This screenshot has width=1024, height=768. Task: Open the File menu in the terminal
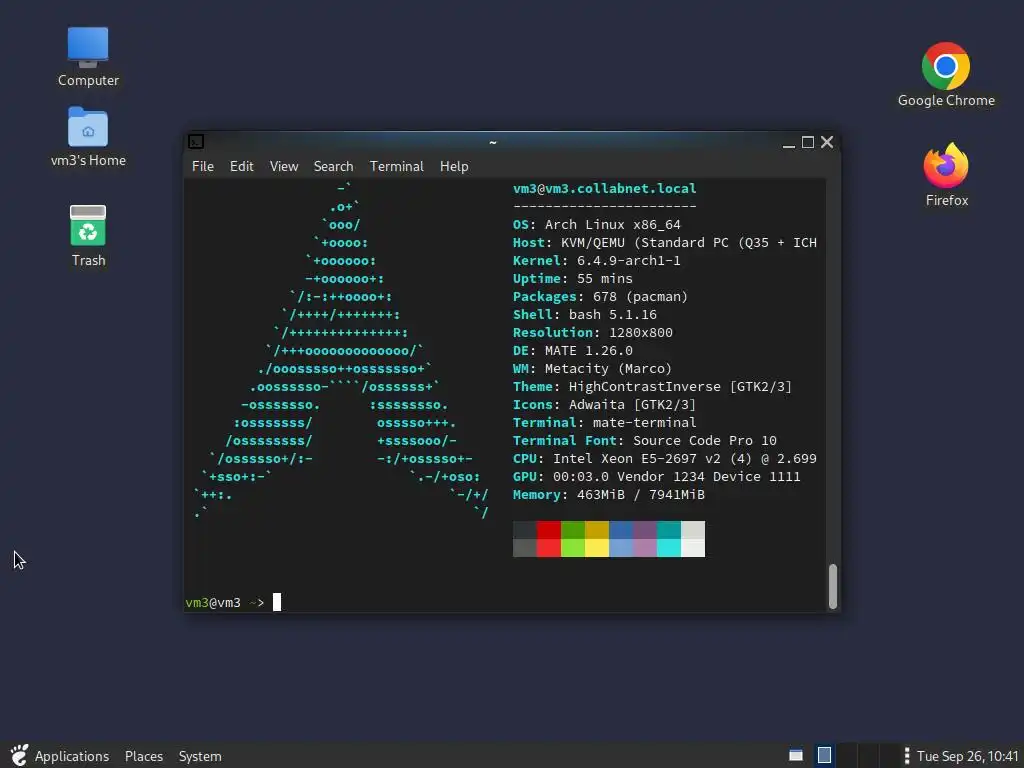click(202, 167)
